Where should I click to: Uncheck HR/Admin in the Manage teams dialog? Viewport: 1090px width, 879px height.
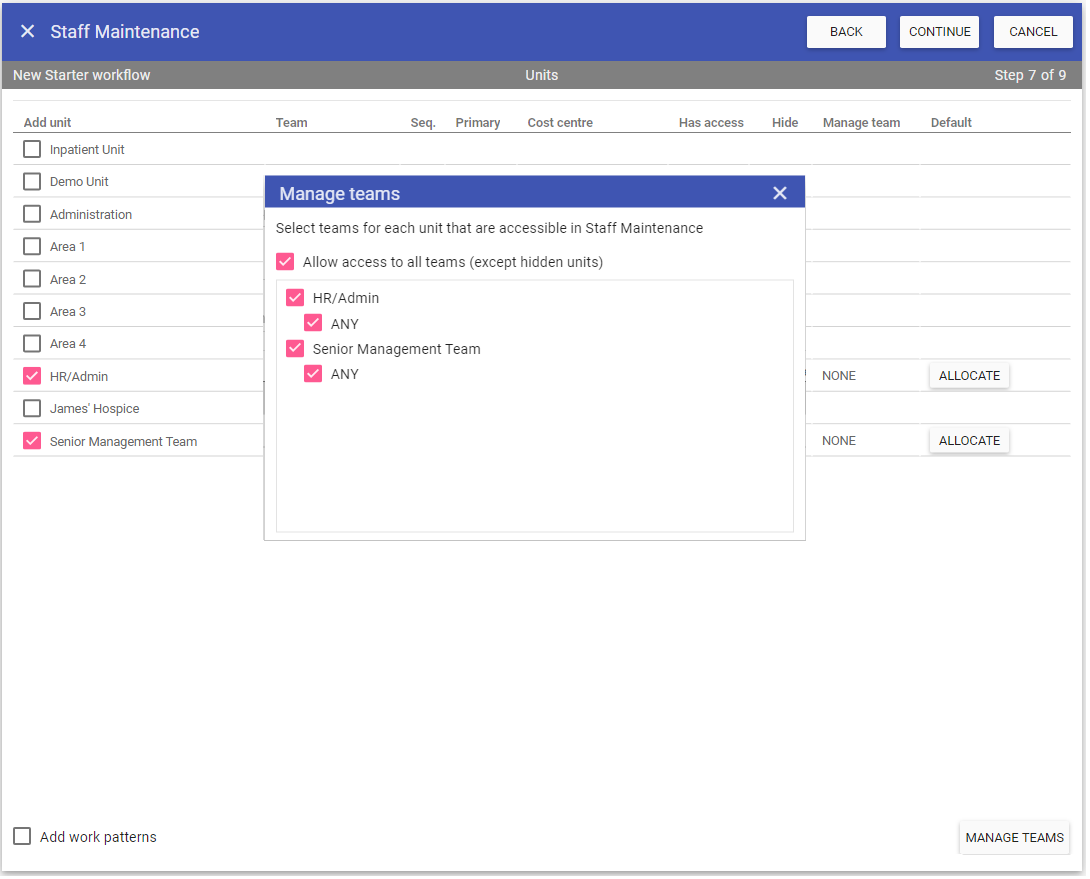point(295,298)
